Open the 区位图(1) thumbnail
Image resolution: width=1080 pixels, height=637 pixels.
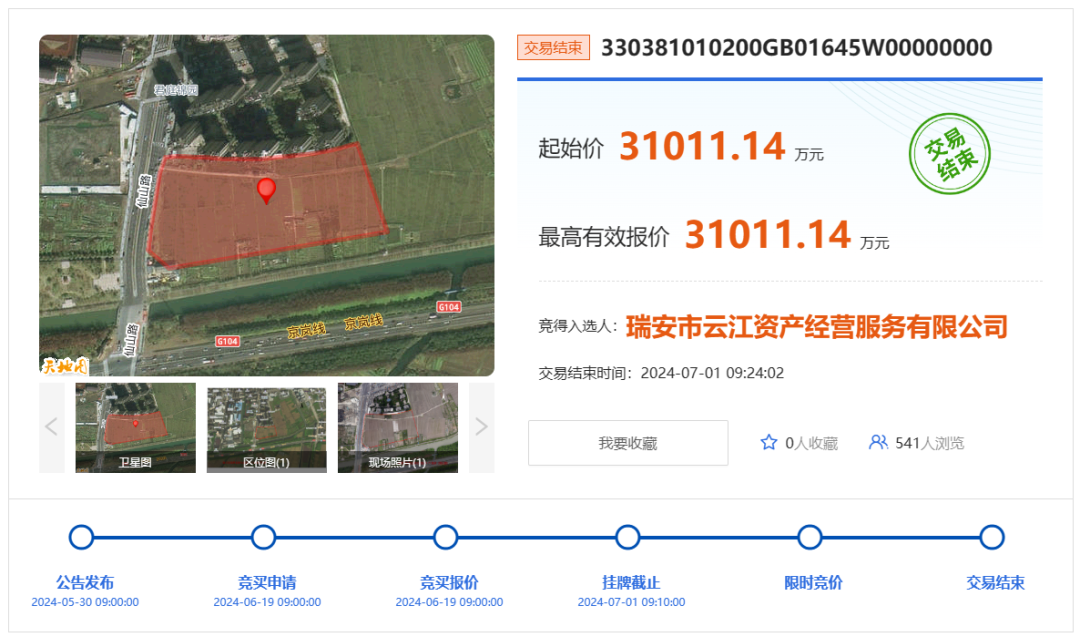[266, 427]
